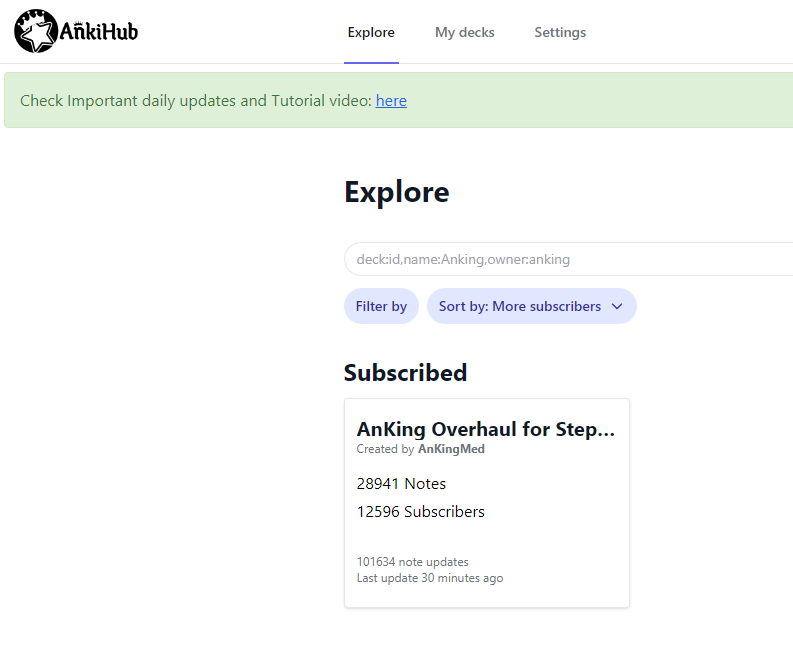Visit the AnKingMed creator profile
This screenshot has width=793, height=668.
451,449
